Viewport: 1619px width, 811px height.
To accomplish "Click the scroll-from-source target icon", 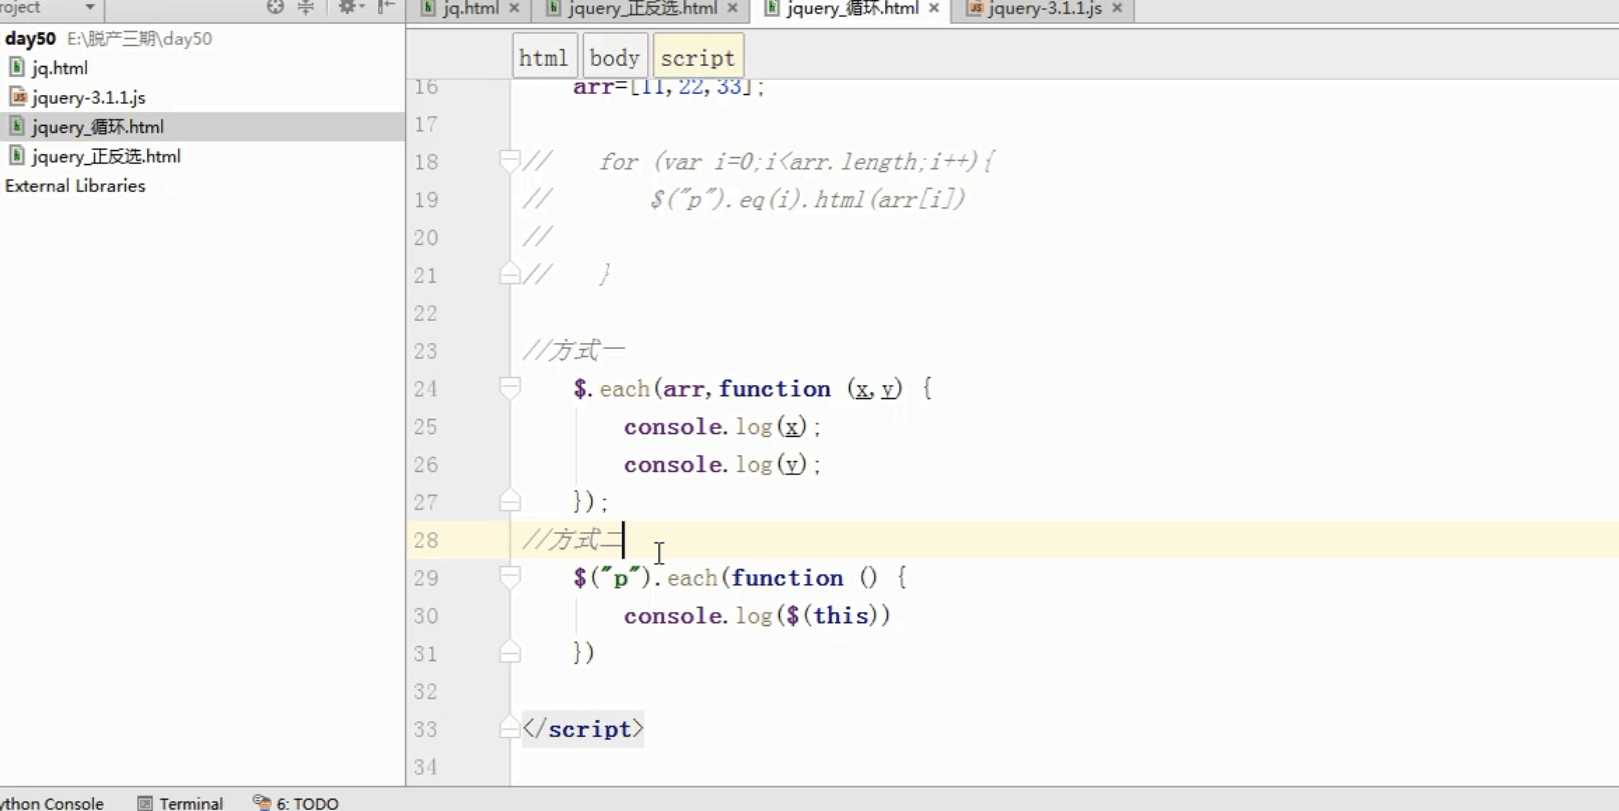I will [275, 7].
